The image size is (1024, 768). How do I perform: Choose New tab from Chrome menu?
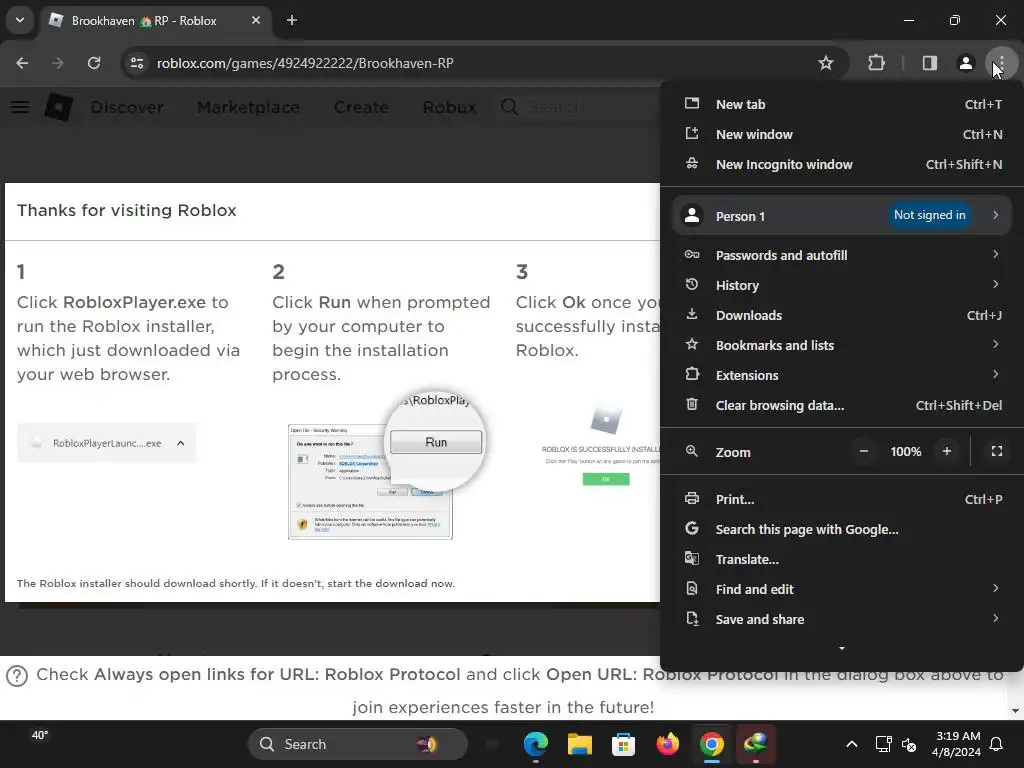[x=842, y=104]
